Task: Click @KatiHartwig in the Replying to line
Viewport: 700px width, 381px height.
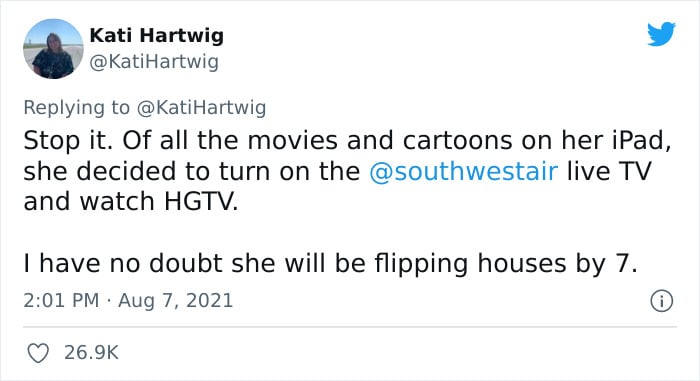Action: pyautogui.click(x=201, y=108)
